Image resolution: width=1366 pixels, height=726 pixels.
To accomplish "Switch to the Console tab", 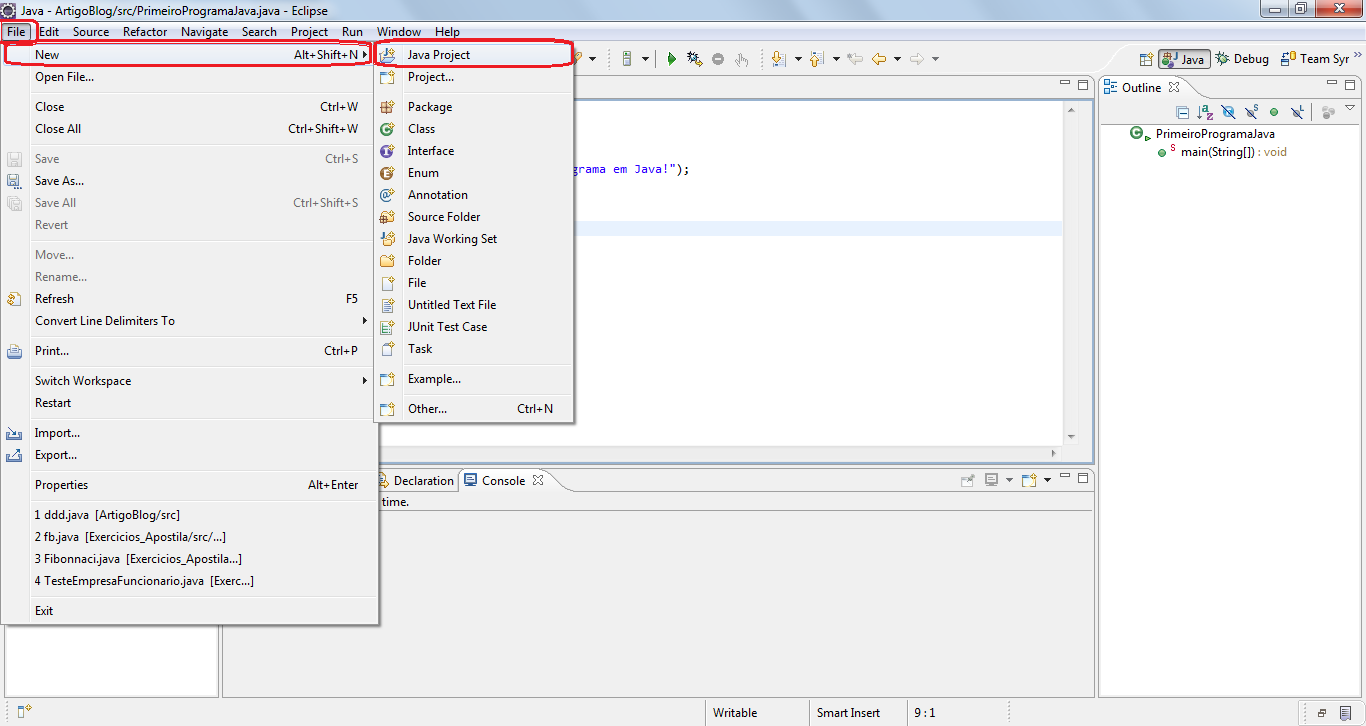I will point(504,480).
